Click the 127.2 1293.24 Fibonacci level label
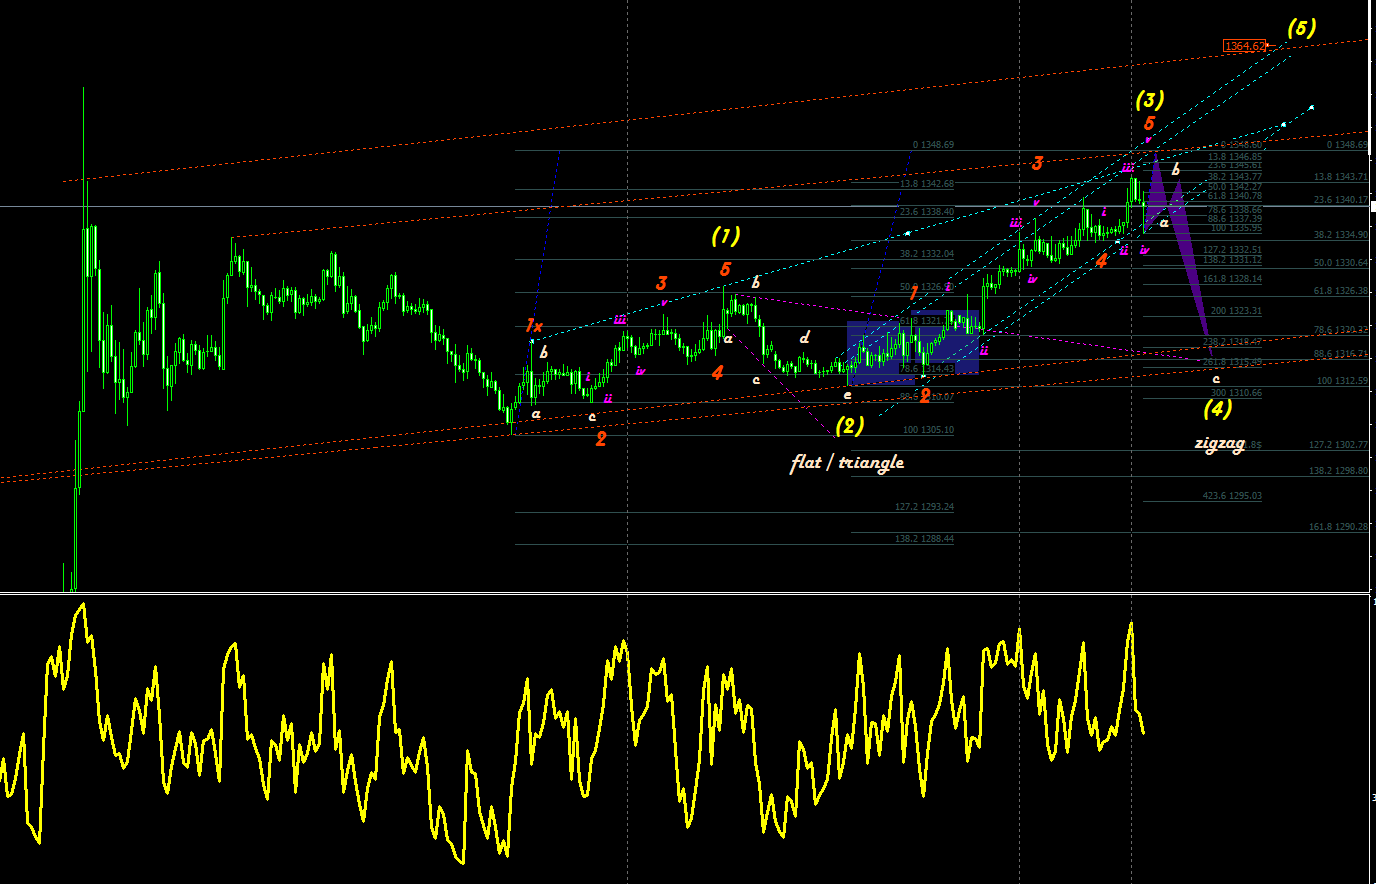Viewport: 1376px width, 884px height. point(925,507)
